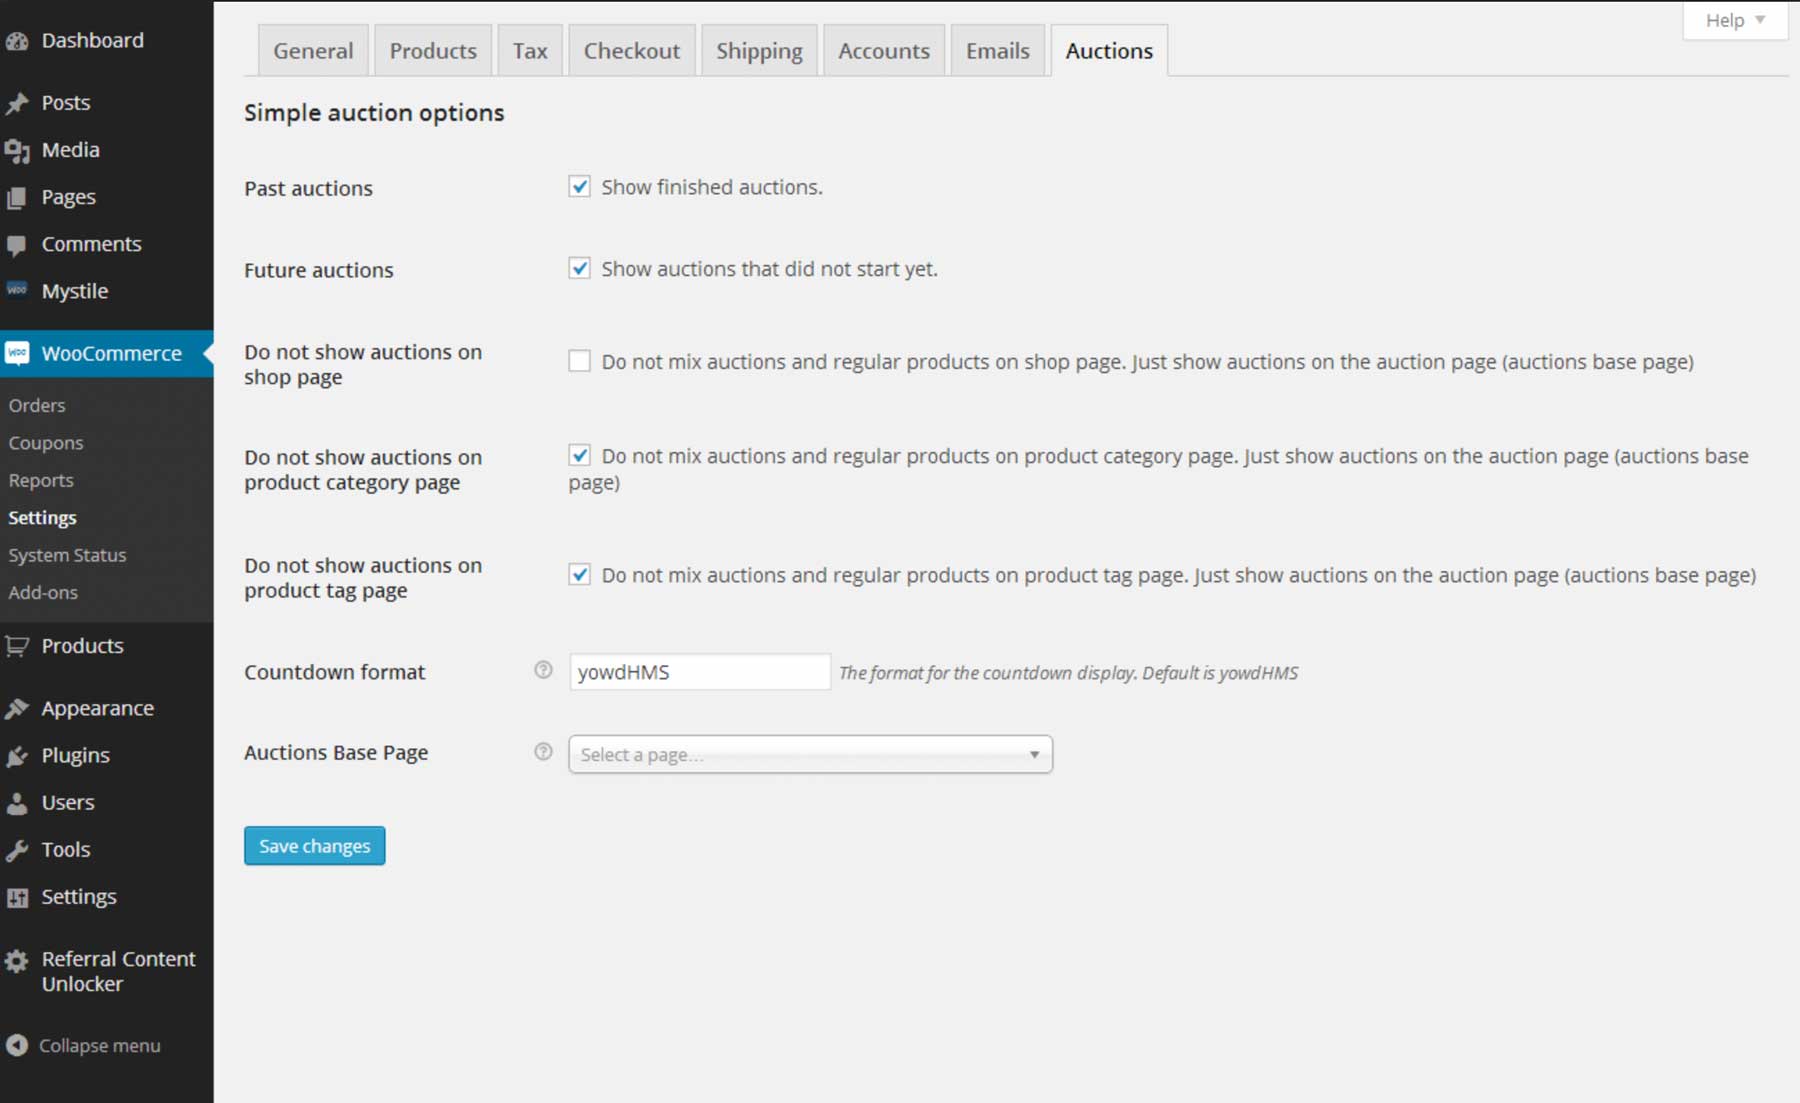The width and height of the screenshot is (1800, 1103).
Task: Enable the shop page auction separation checkbox
Action: (579, 361)
